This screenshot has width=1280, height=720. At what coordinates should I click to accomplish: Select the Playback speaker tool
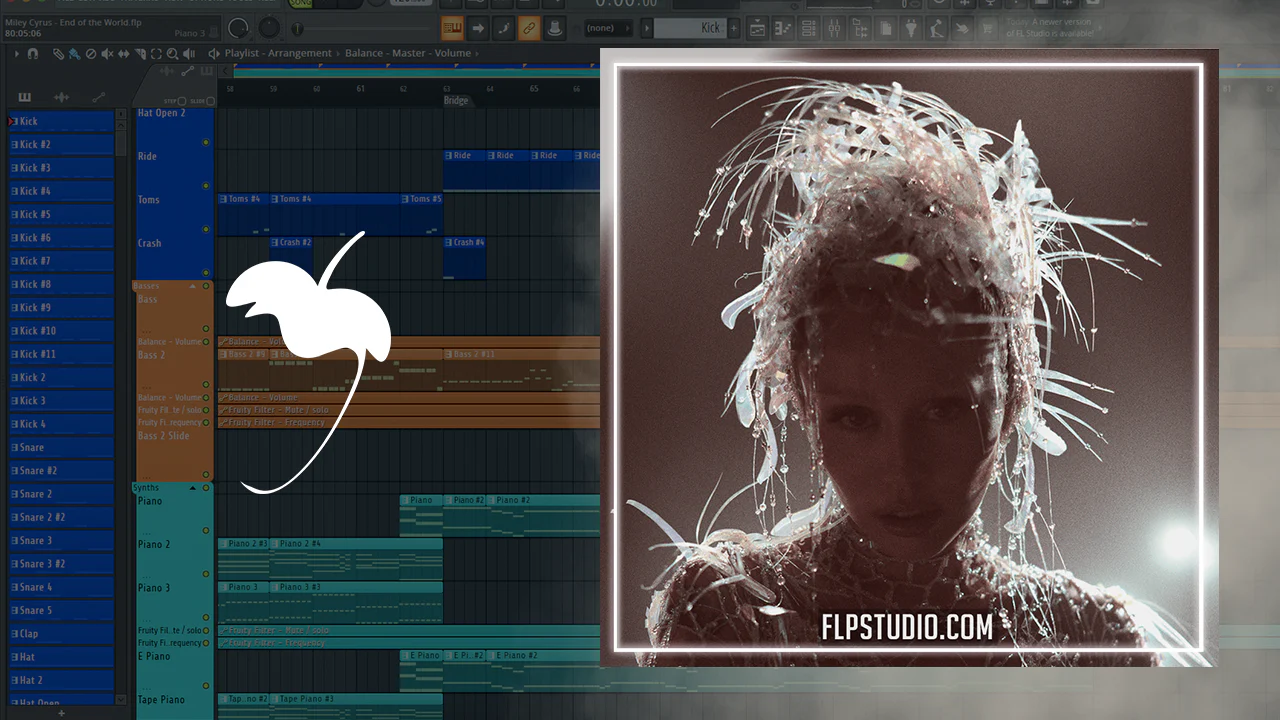coord(189,53)
